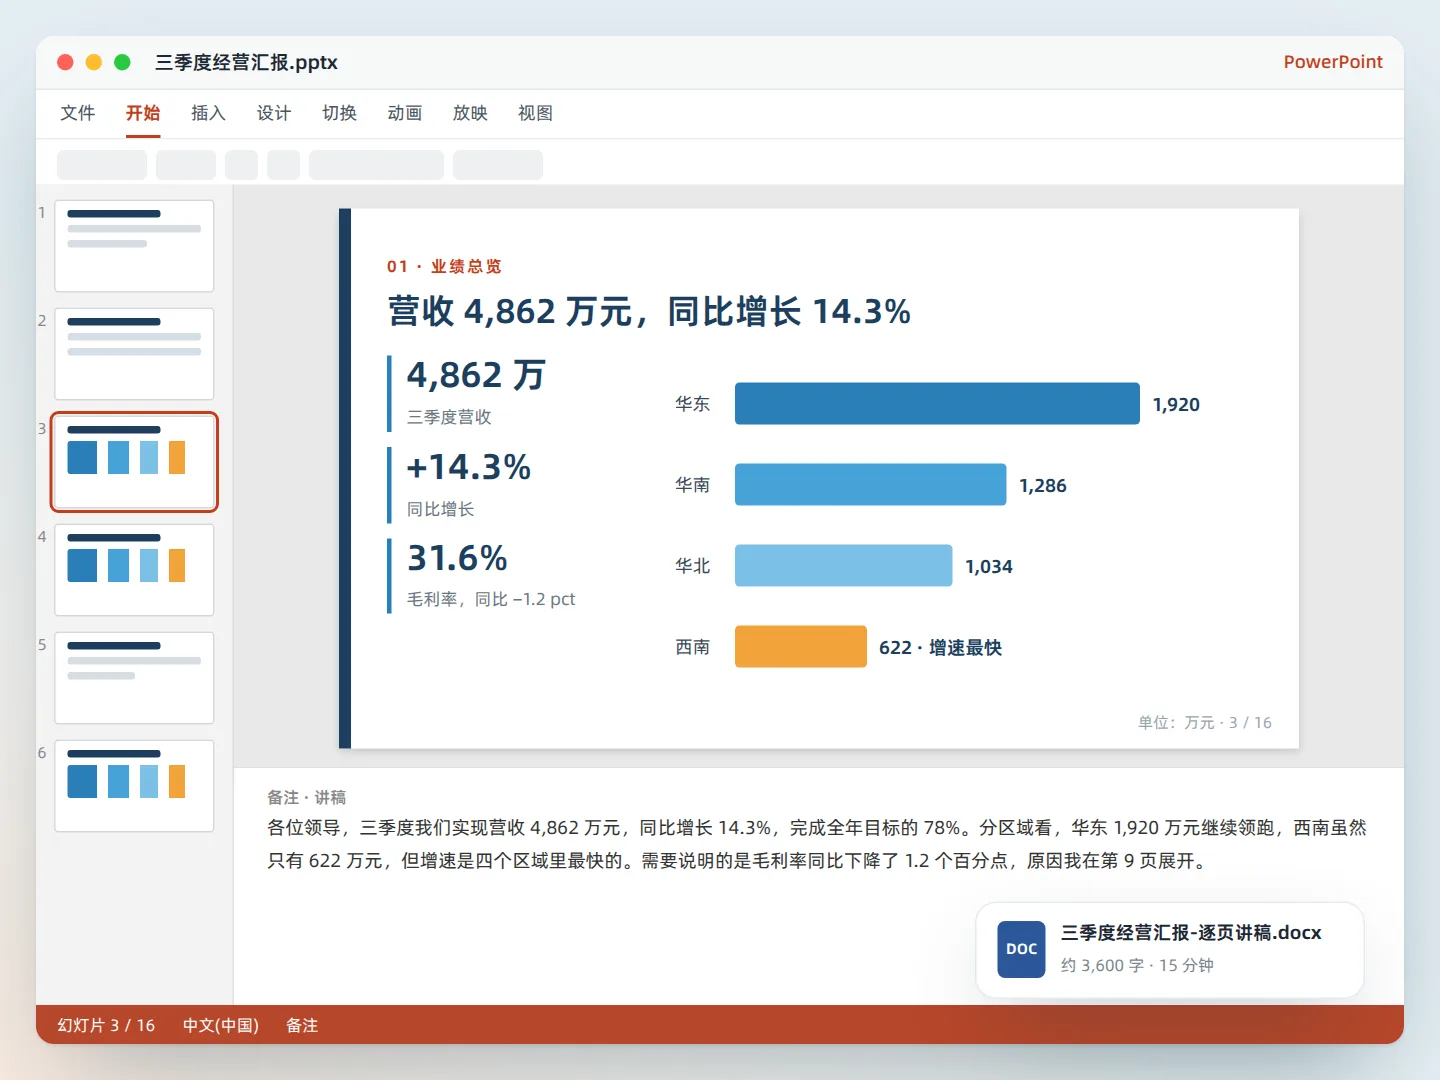Click the 同比增长 caption

coord(440,509)
